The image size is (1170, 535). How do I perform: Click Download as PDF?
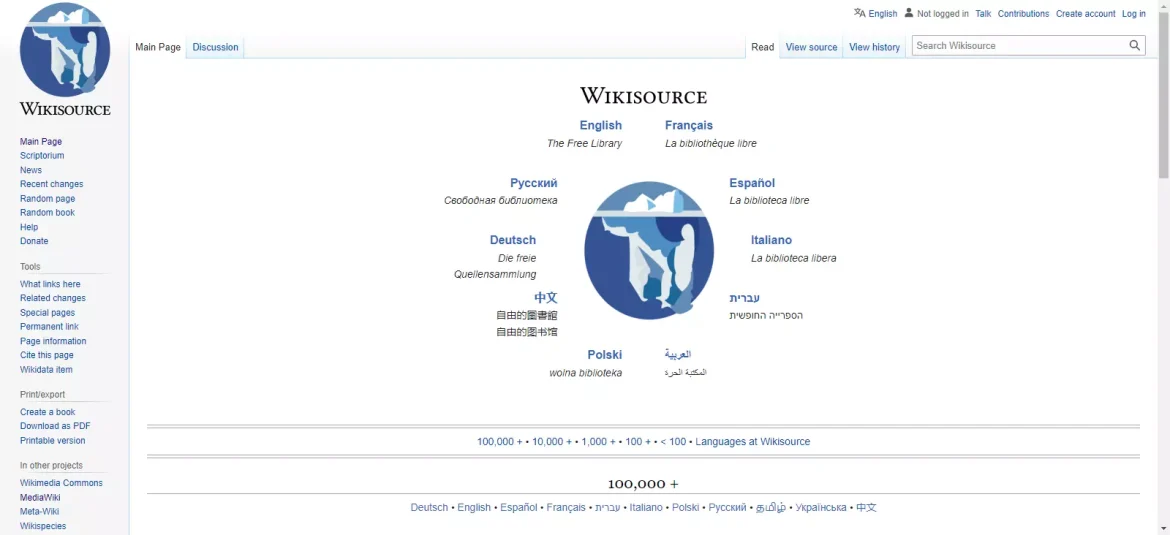coord(55,426)
